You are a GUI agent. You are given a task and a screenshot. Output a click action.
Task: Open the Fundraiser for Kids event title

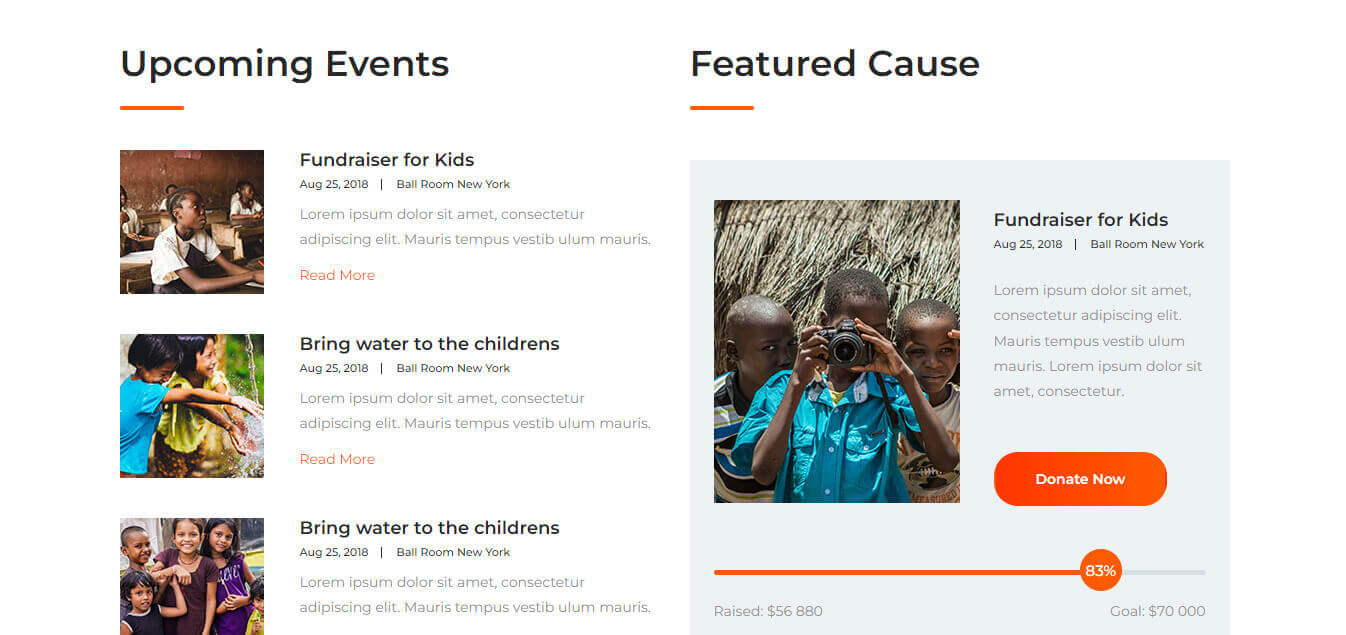387,160
